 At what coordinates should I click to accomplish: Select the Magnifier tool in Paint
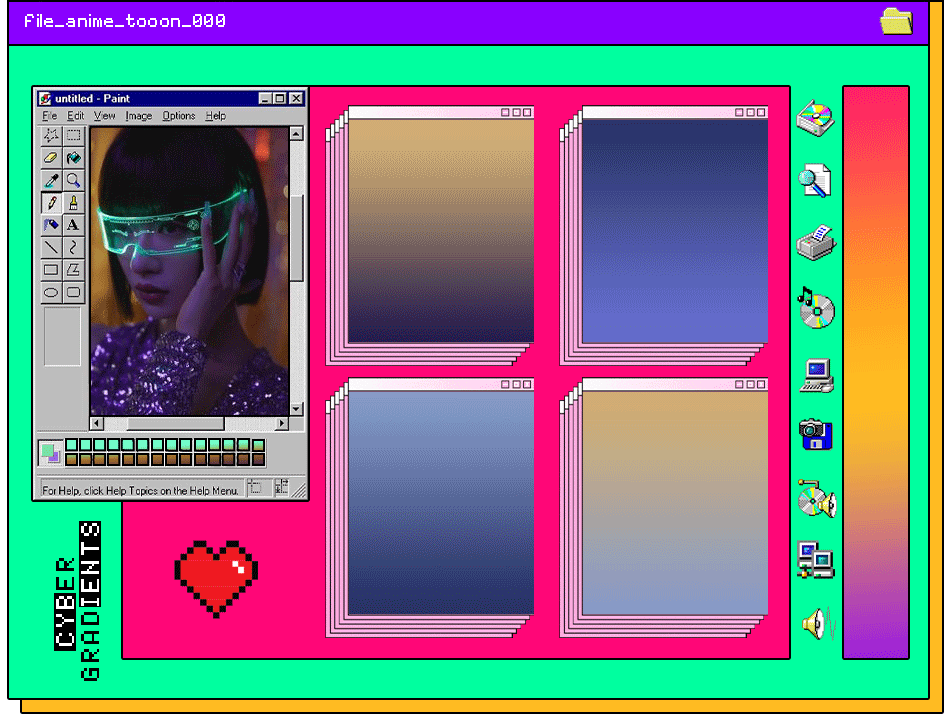tap(73, 180)
